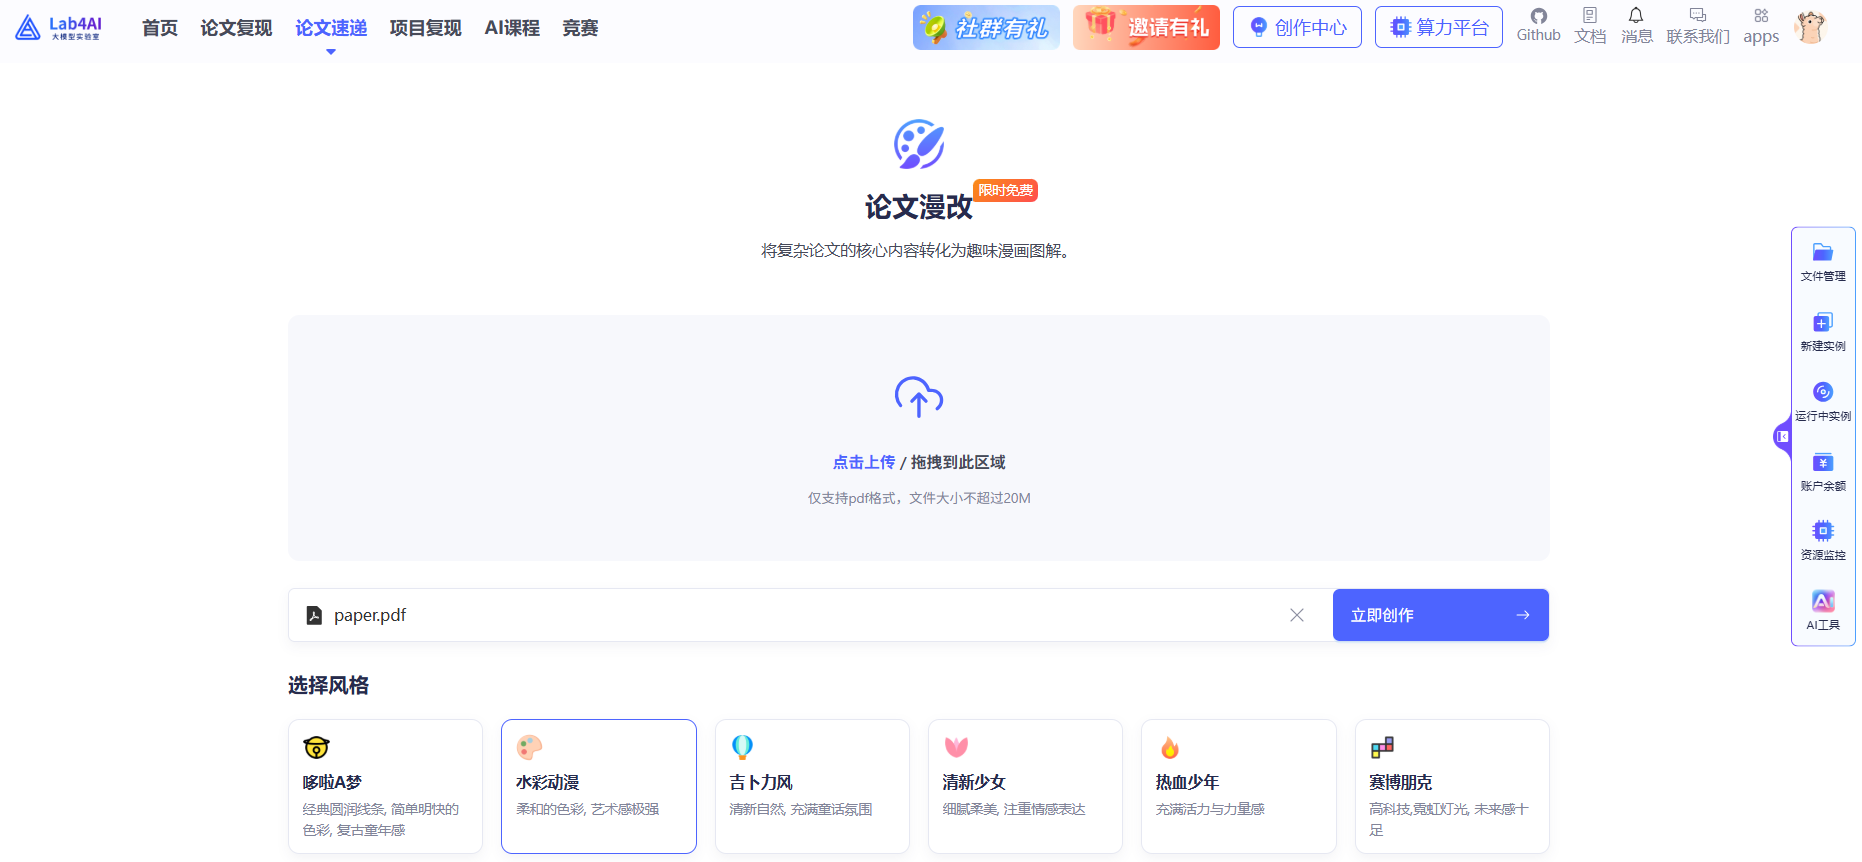The width and height of the screenshot is (1862, 862).
Task: Open the 消息 notification bell
Action: click(1637, 26)
